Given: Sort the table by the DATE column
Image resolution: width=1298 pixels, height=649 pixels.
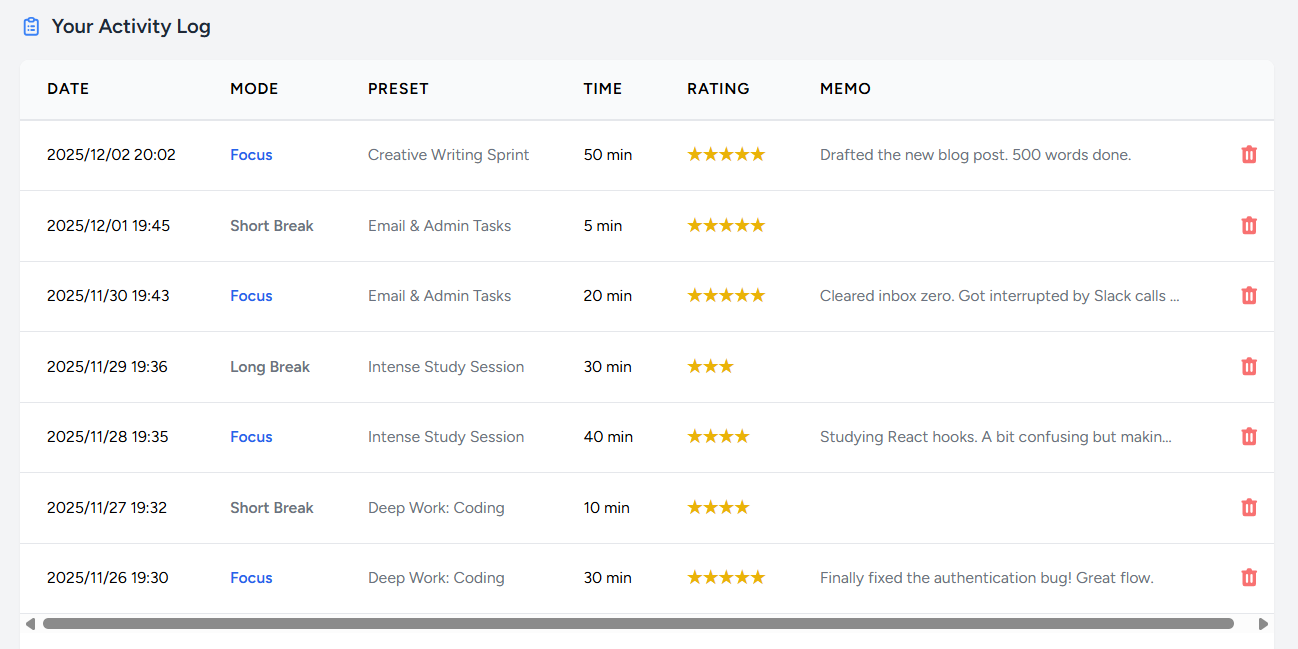Looking at the screenshot, I should [68, 88].
